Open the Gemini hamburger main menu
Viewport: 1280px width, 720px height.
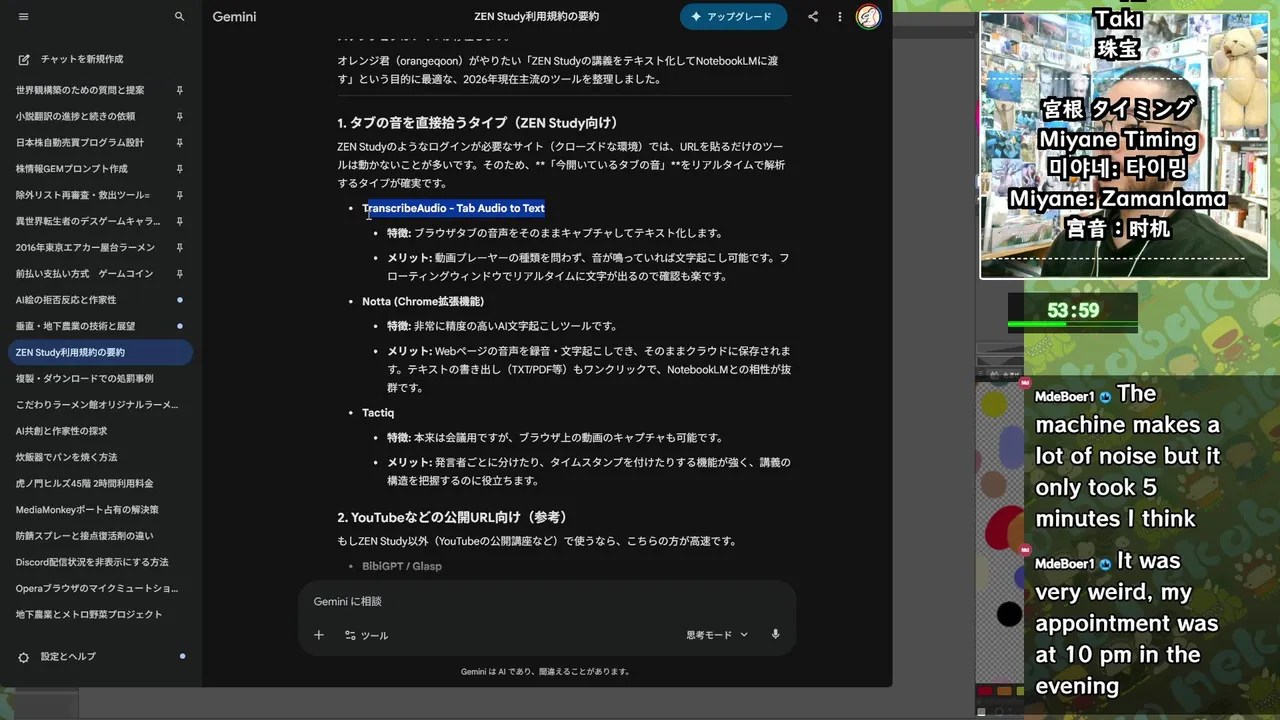click(x=24, y=17)
